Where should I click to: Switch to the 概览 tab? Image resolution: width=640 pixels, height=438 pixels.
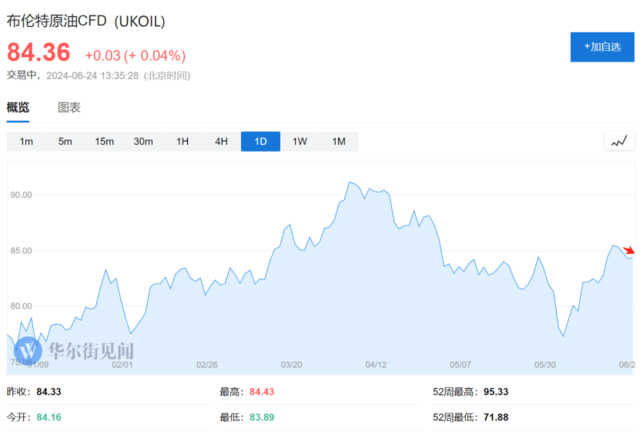point(18,107)
